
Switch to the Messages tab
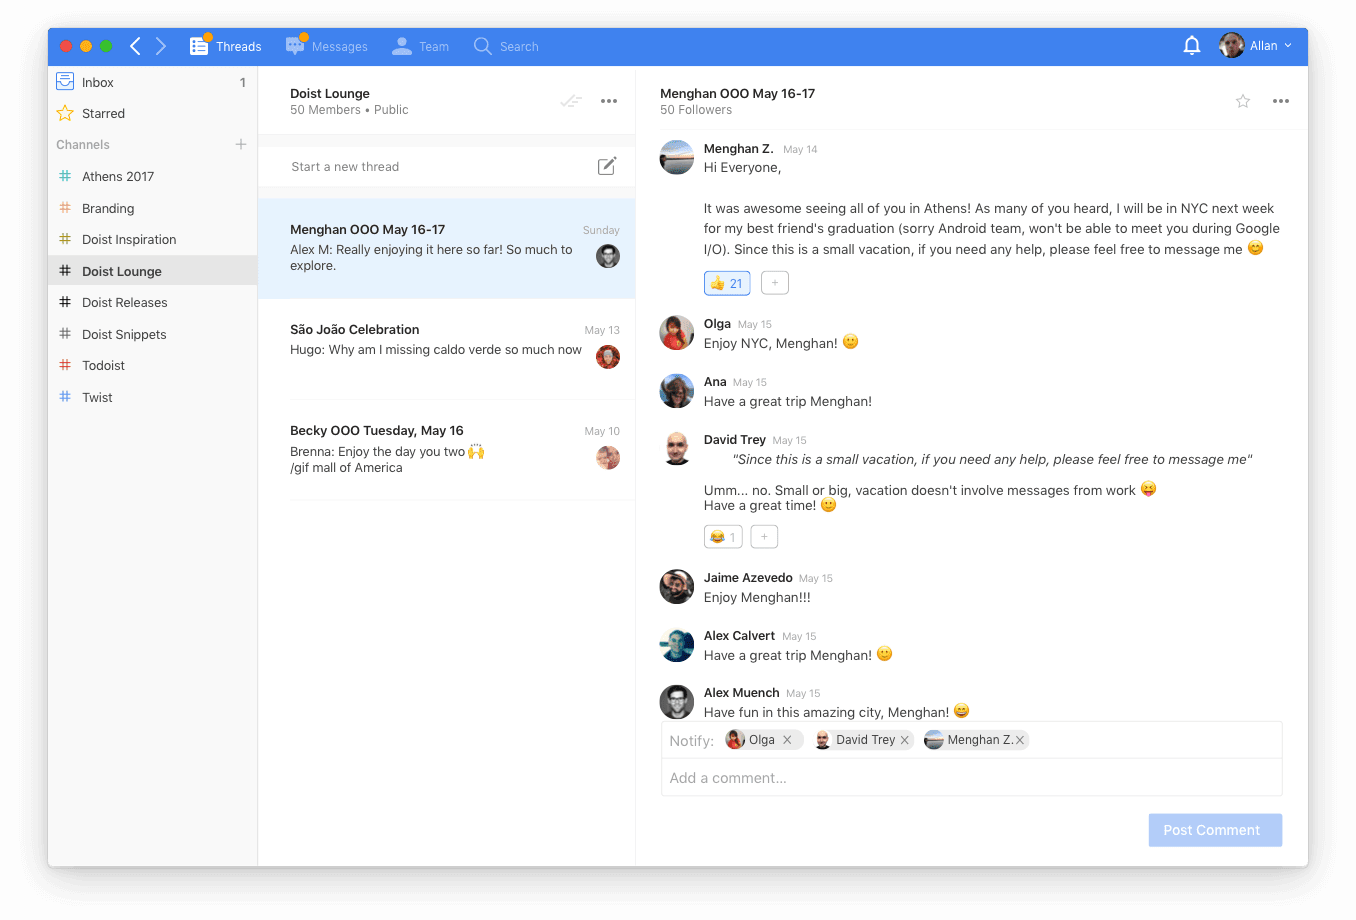(327, 46)
